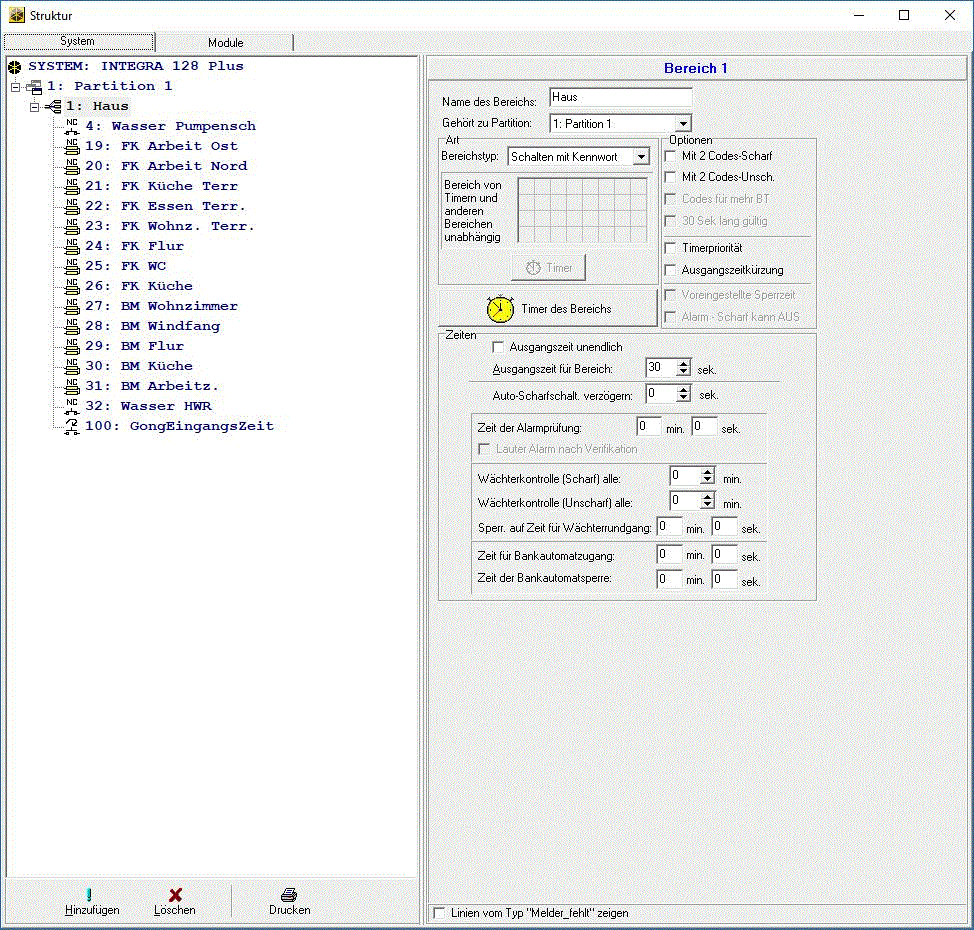Click the red X Löschen icon

(x=175, y=895)
